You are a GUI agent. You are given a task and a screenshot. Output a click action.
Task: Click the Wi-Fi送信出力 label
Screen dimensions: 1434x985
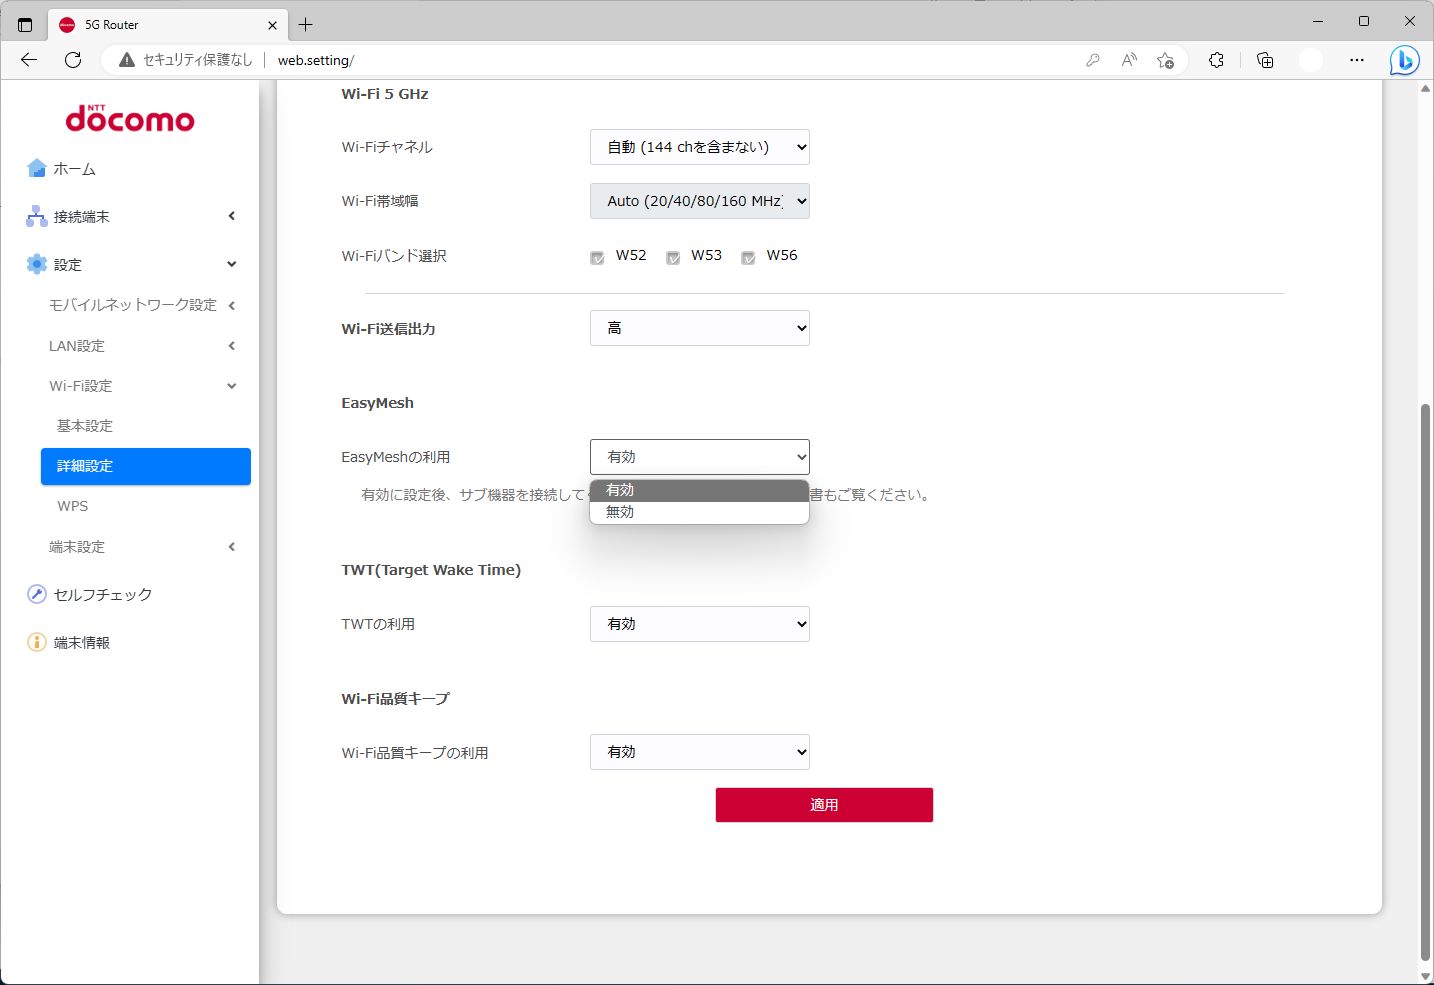click(389, 329)
